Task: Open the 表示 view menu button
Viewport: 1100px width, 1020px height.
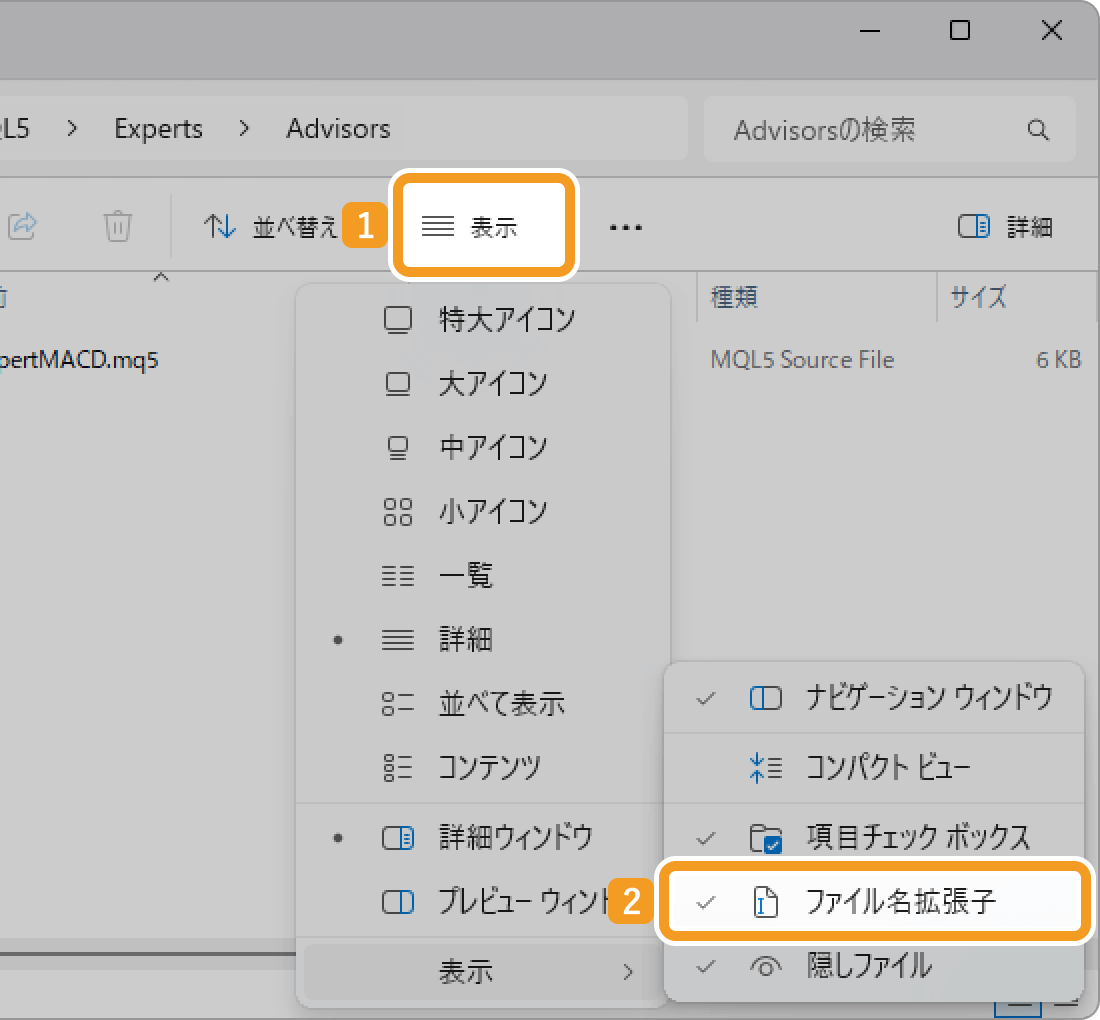Action: click(483, 226)
